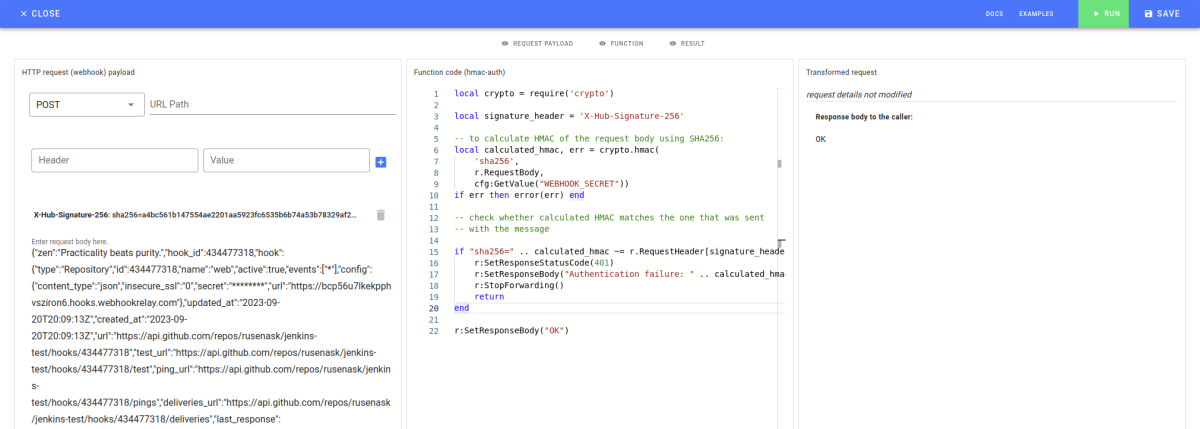Focus the Header name input field
1200x429 pixels.
point(114,160)
